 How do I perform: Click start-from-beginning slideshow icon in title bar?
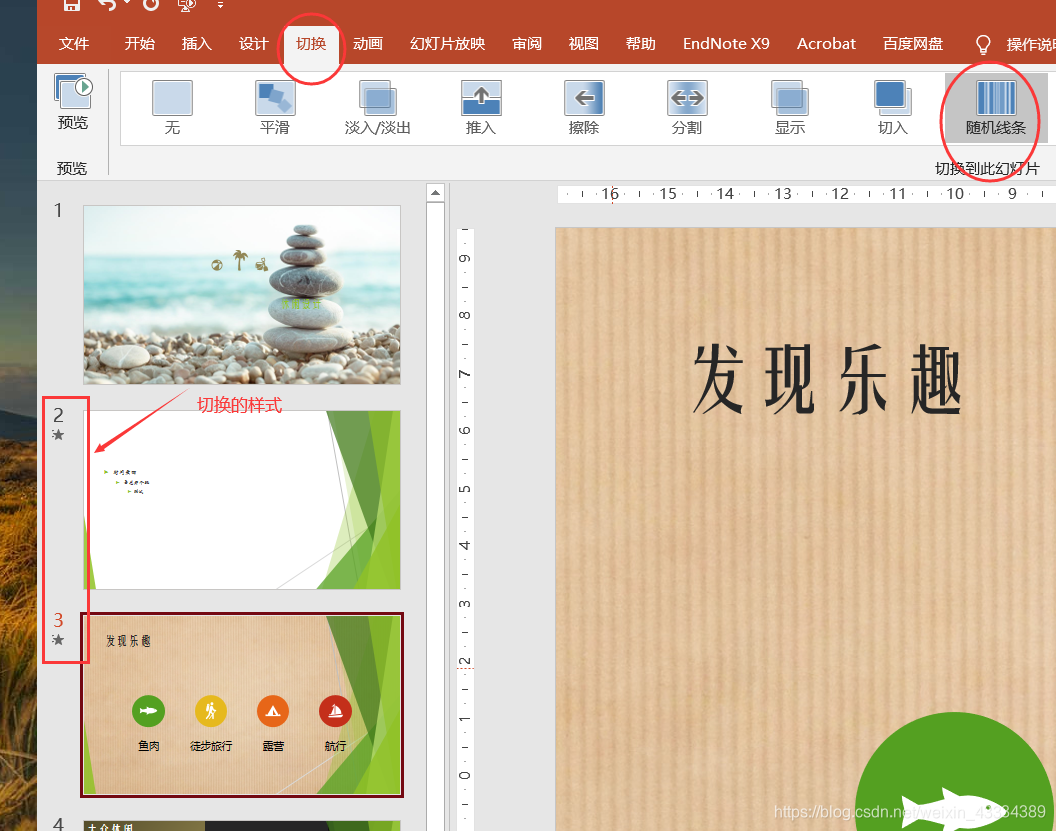pos(187,5)
